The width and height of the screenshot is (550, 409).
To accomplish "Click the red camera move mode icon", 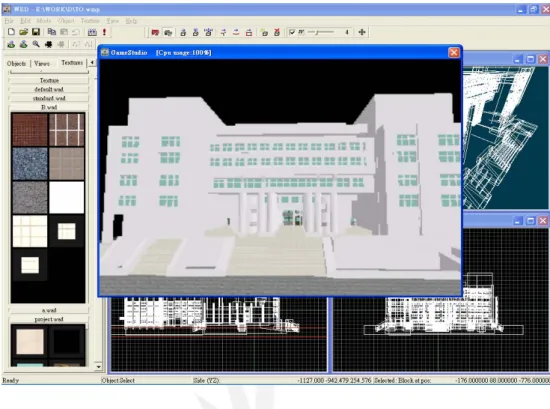I will pos(155,33).
